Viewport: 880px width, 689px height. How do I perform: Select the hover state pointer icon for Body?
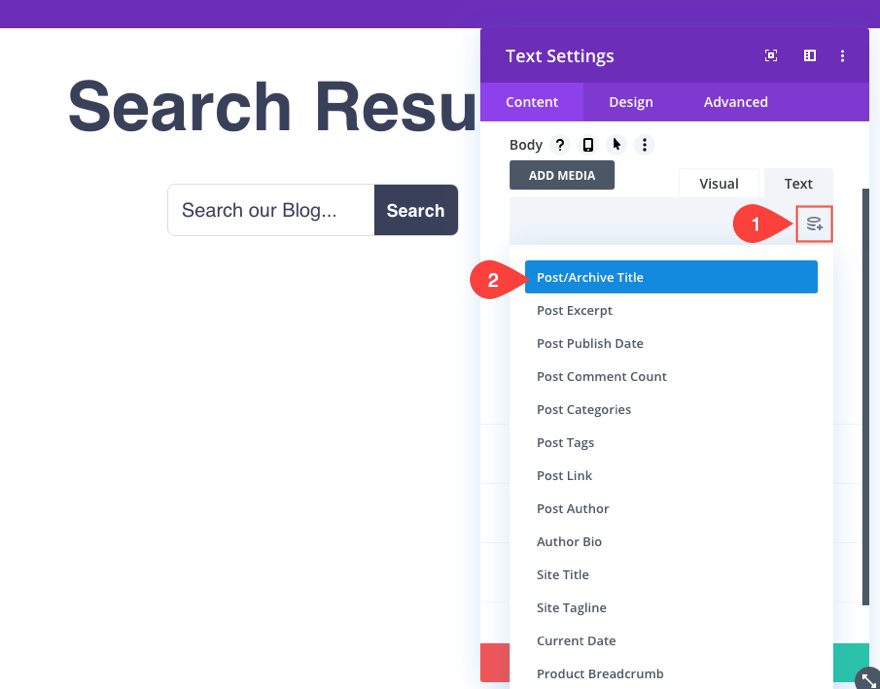pos(616,144)
